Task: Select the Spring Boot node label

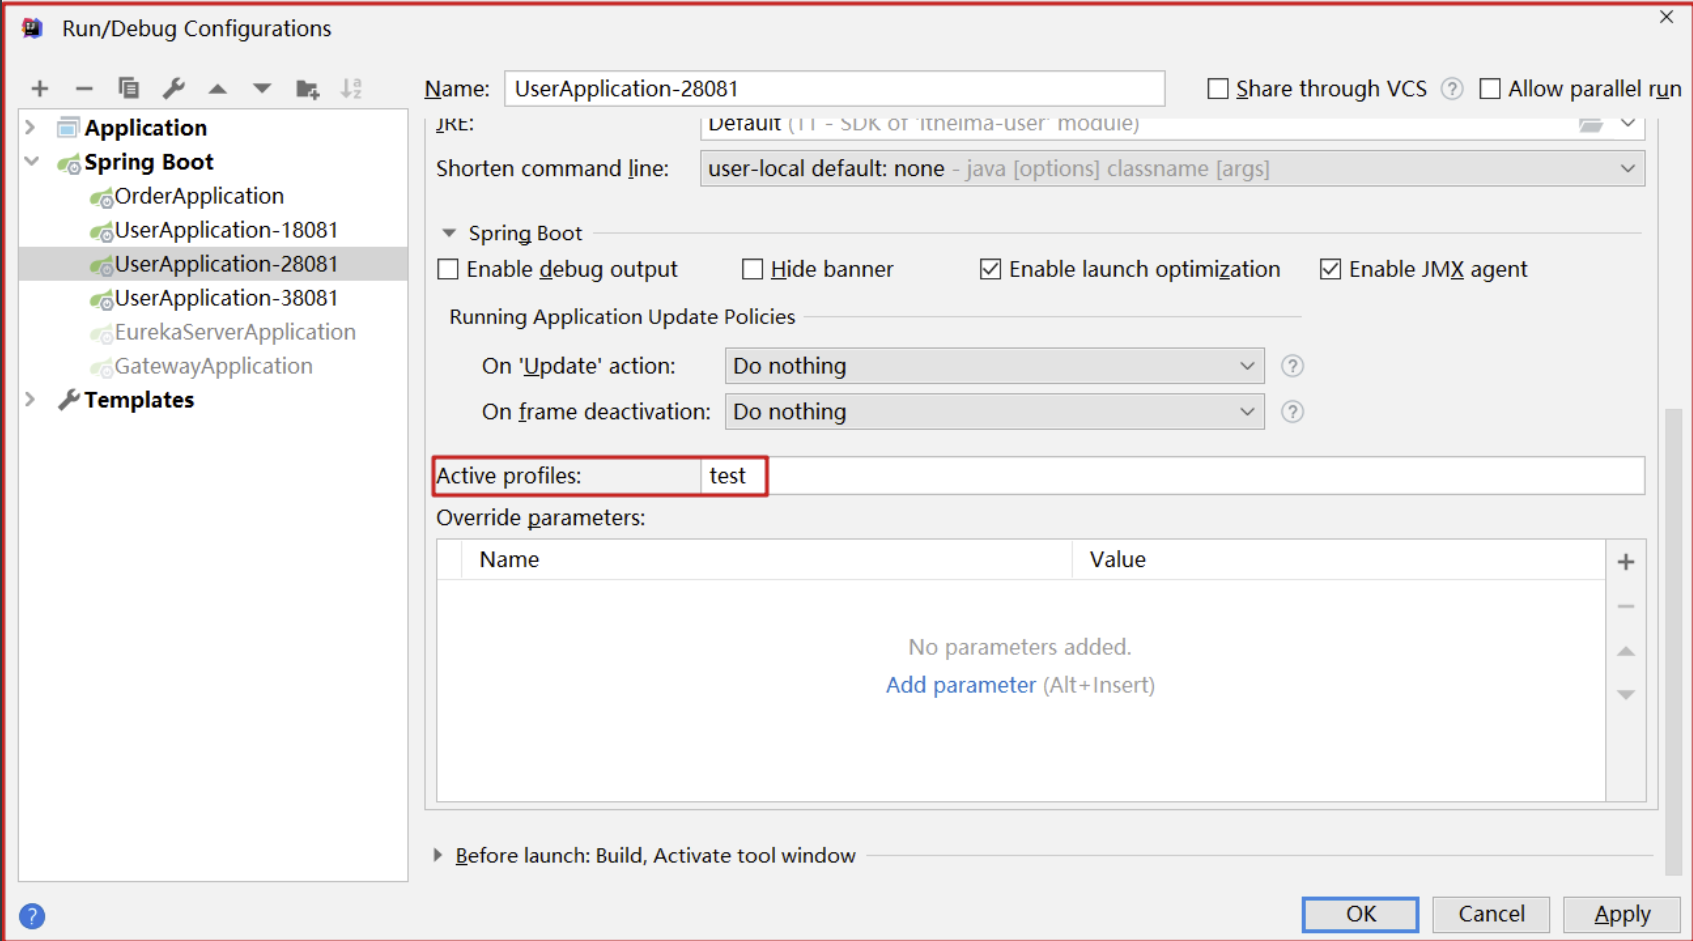Action: (x=149, y=162)
